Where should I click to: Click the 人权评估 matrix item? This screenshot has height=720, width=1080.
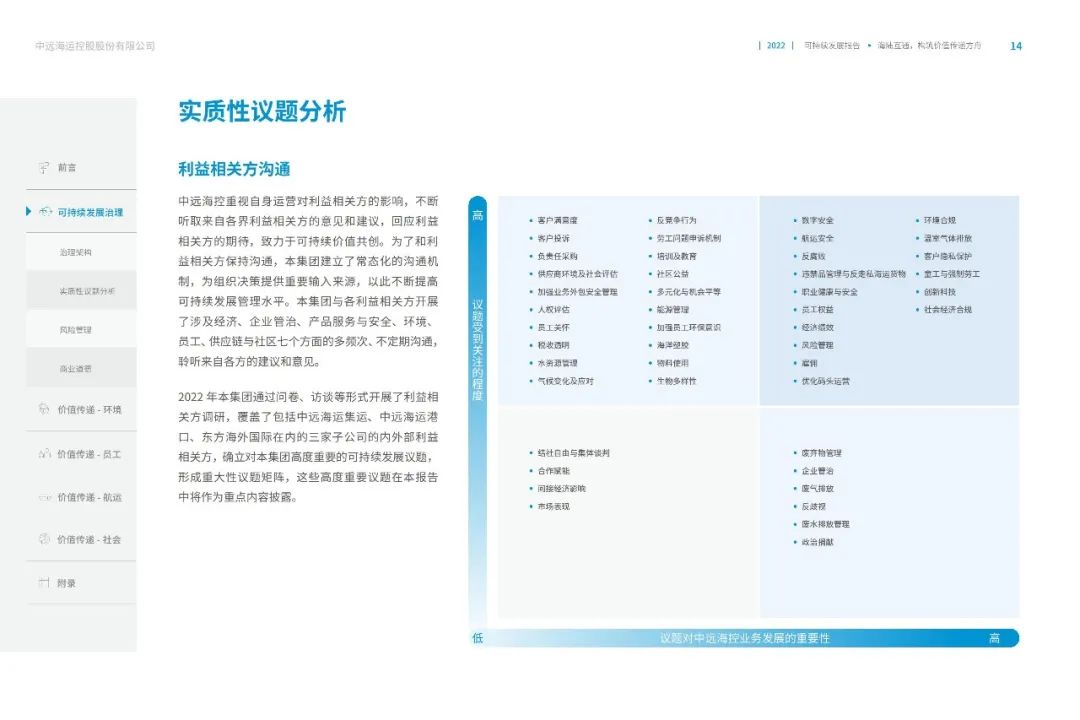553,310
